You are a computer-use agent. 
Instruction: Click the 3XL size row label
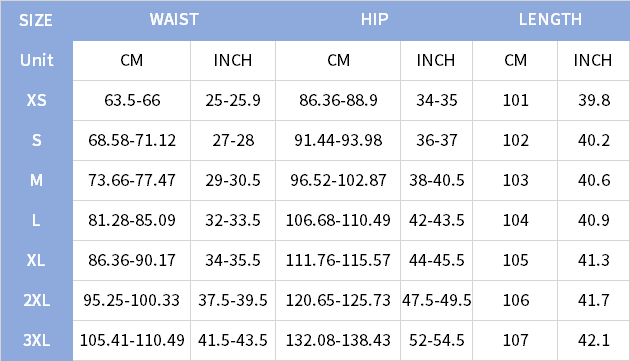point(37,340)
